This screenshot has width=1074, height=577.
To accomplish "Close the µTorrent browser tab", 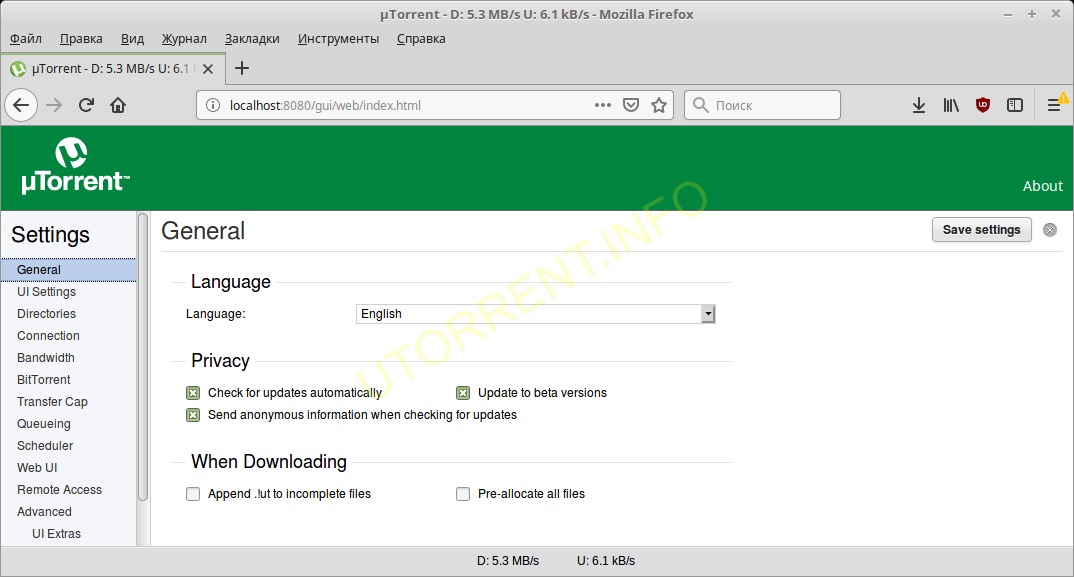I will pyautogui.click(x=208, y=69).
